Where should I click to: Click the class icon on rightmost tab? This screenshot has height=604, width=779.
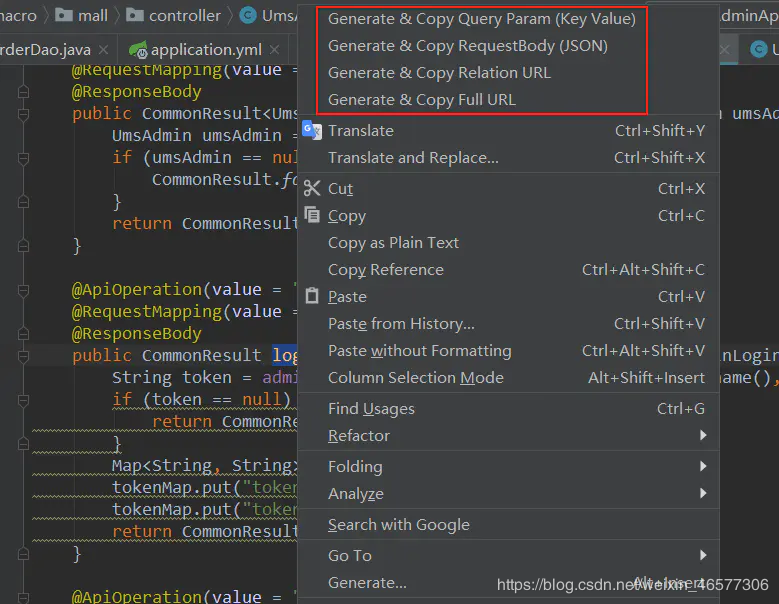pyautogui.click(x=759, y=49)
